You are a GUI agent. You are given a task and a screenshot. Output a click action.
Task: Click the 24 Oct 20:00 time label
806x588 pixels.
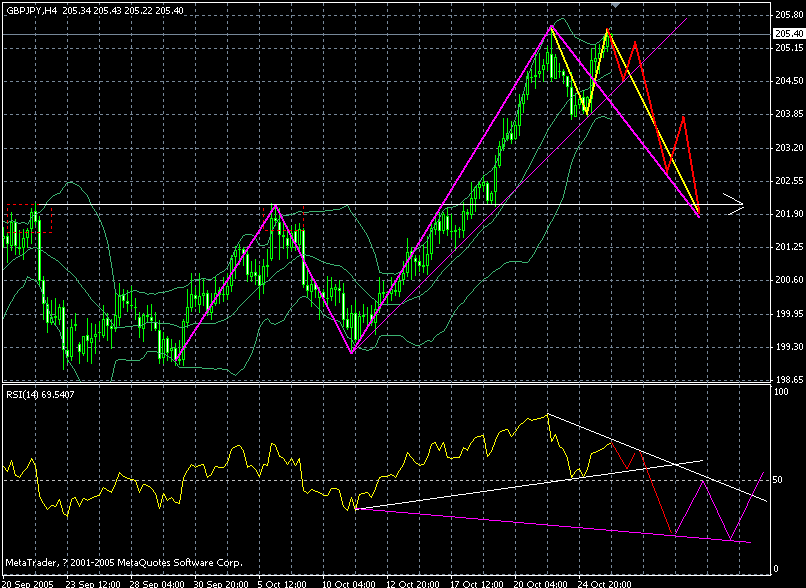(x=605, y=584)
